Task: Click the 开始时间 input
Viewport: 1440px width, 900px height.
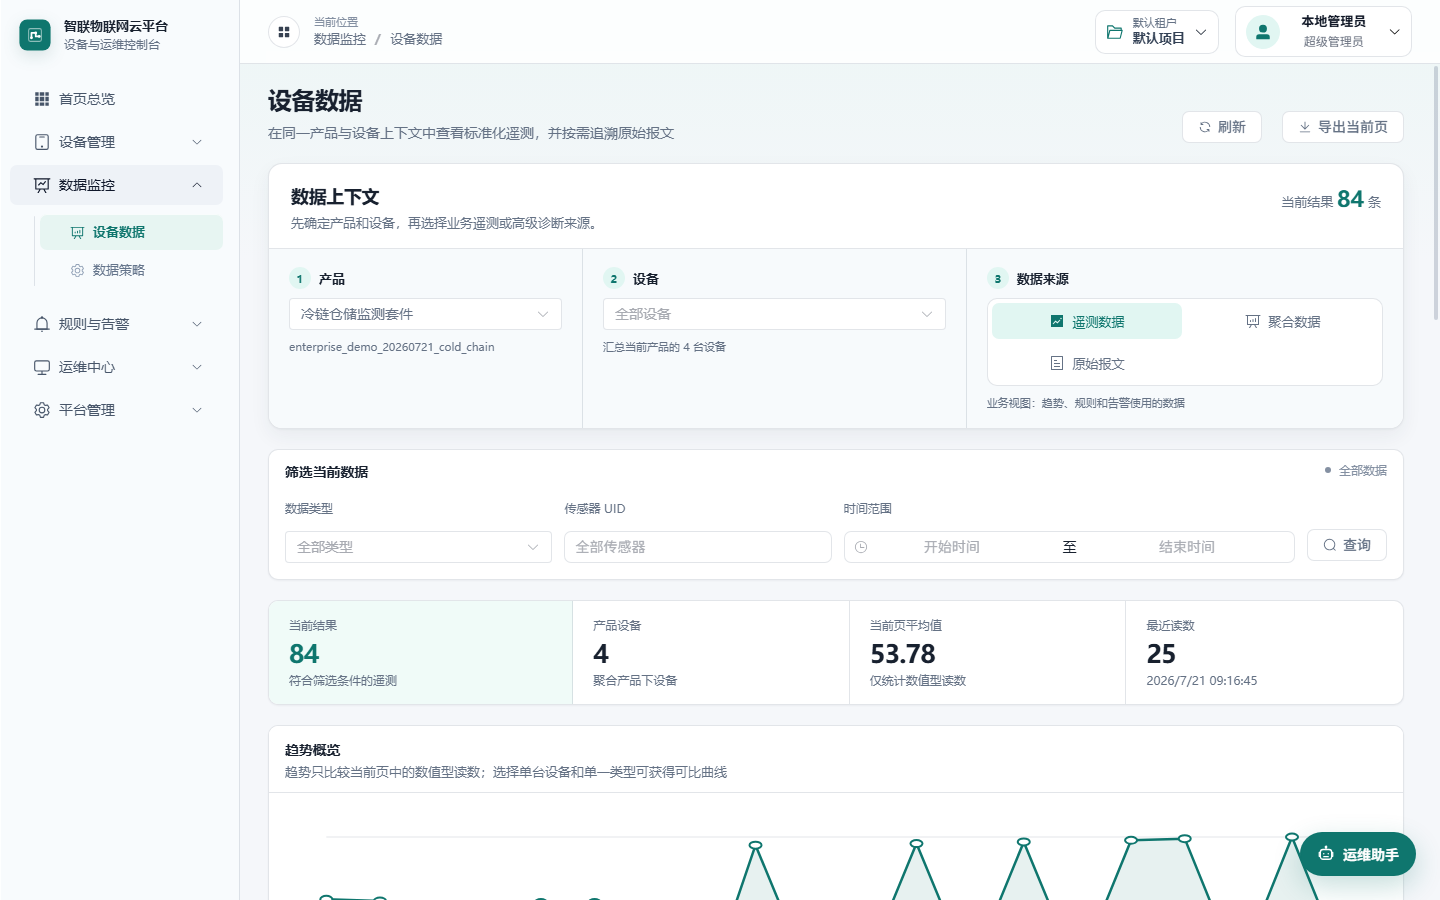Action: [952, 547]
